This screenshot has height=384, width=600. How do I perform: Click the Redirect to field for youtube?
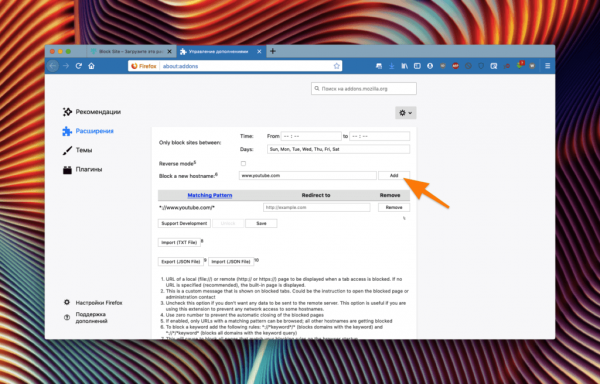click(x=316, y=207)
